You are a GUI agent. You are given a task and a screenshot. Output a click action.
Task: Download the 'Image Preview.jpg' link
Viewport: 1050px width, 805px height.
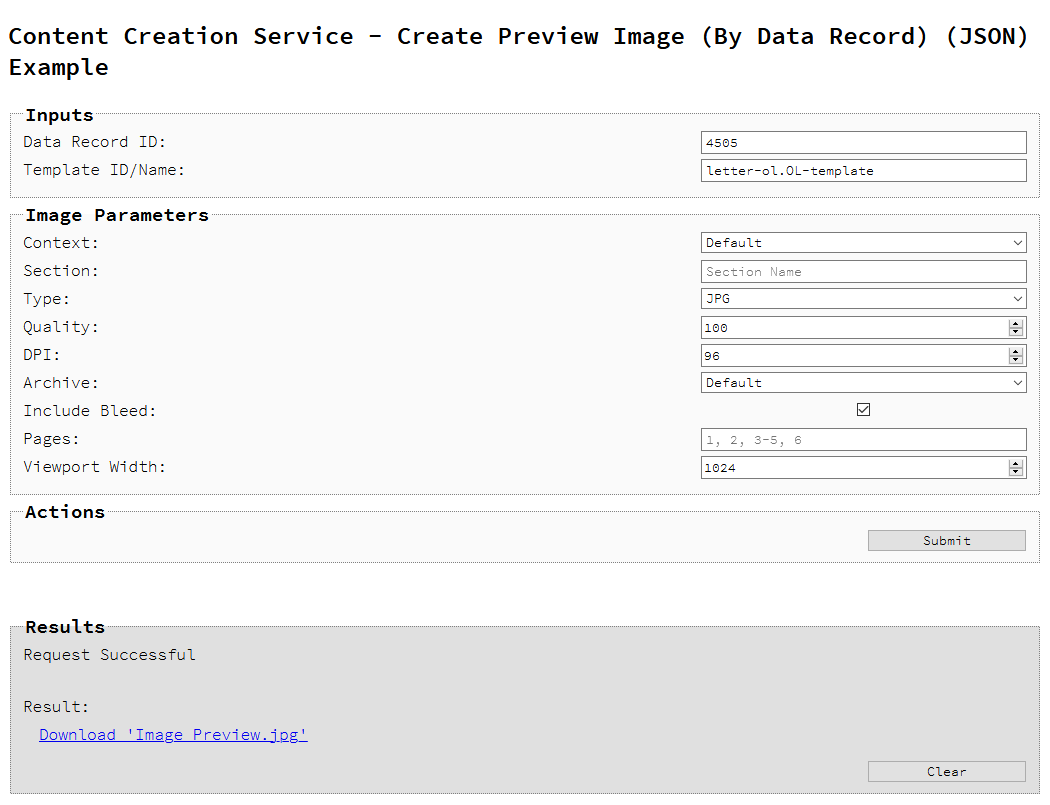pyautogui.click(x=173, y=735)
